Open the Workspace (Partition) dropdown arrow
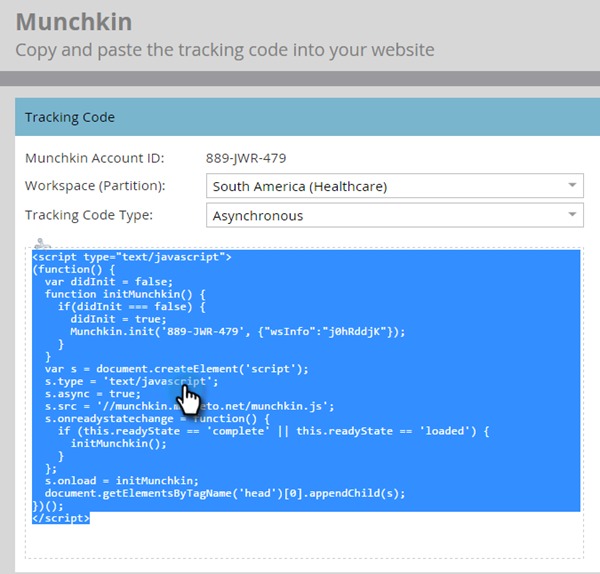Image resolution: width=600 pixels, height=574 pixels. 572,186
